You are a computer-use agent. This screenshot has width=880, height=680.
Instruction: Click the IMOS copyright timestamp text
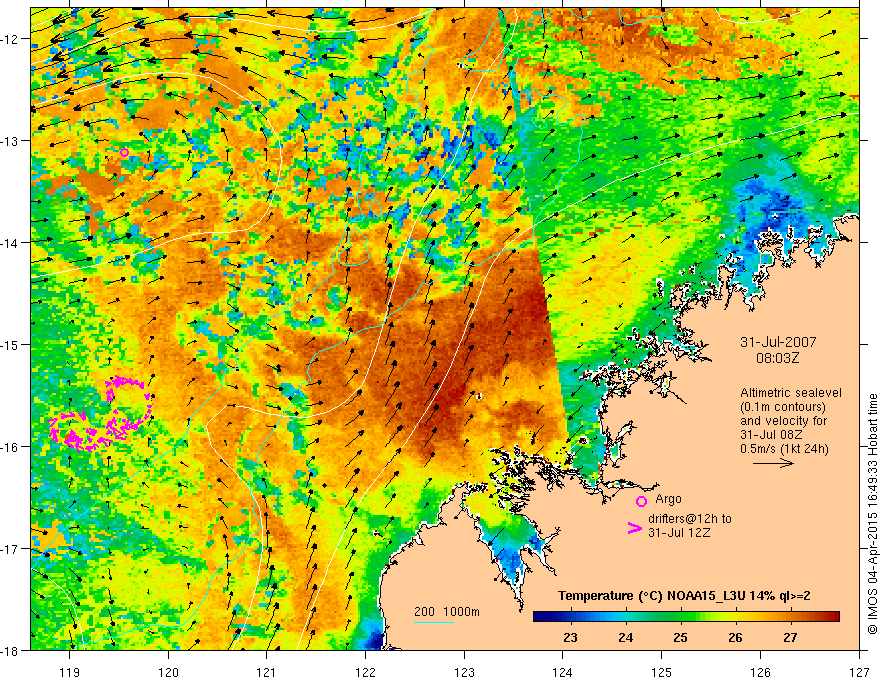click(x=873, y=514)
